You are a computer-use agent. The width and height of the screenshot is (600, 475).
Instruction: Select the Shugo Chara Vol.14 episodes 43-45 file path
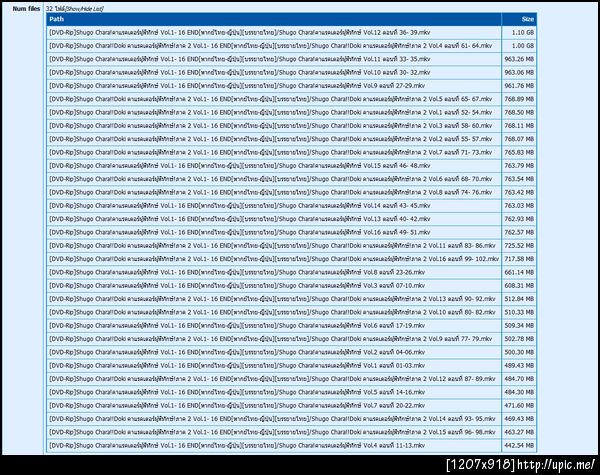click(x=240, y=206)
